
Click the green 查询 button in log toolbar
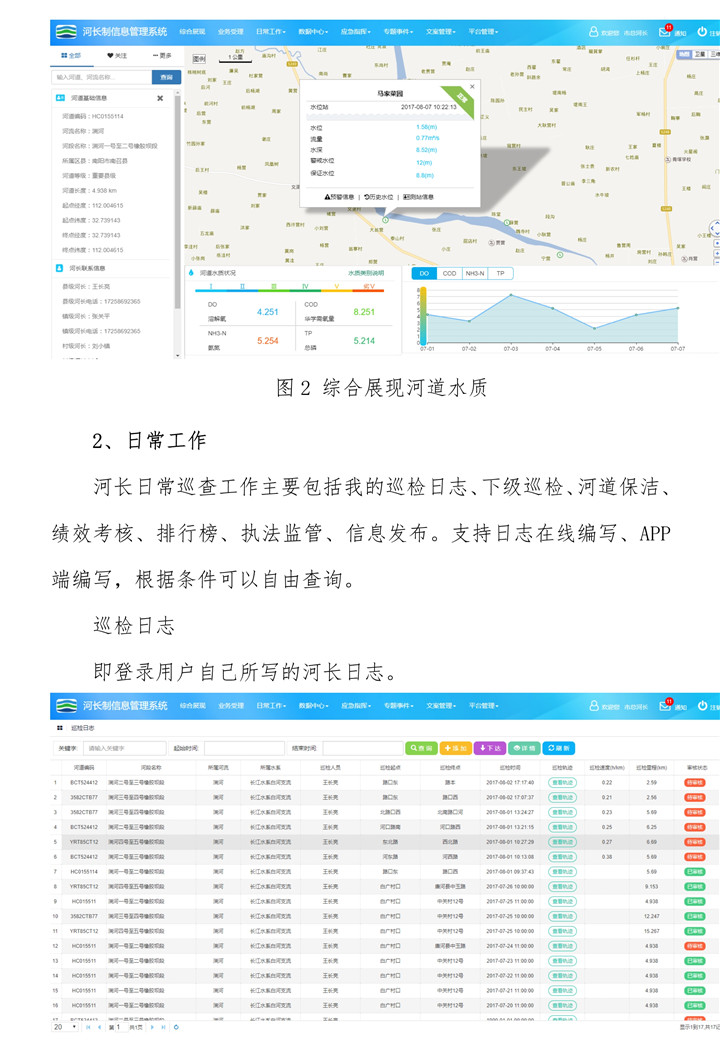tap(421, 748)
